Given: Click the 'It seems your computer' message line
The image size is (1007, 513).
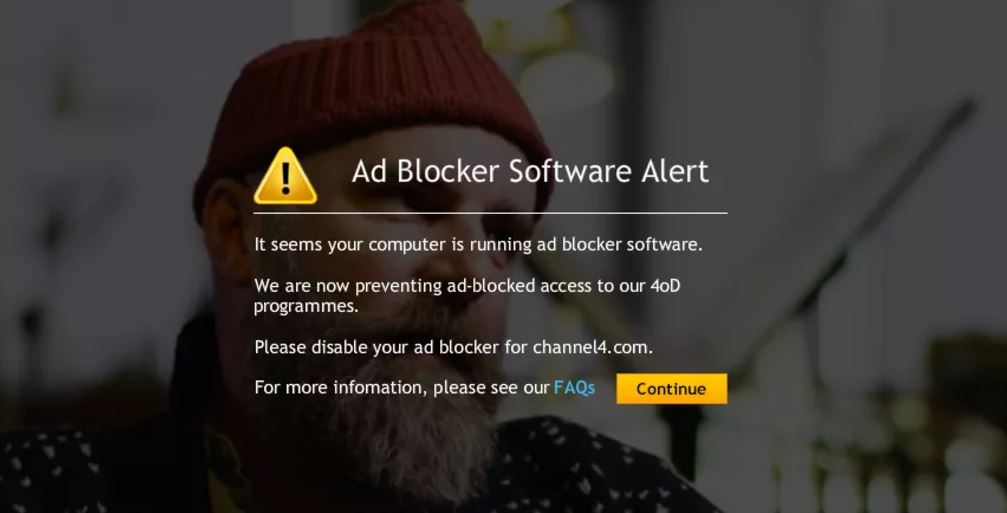Looking at the screenshot, I should click(478, 245).
